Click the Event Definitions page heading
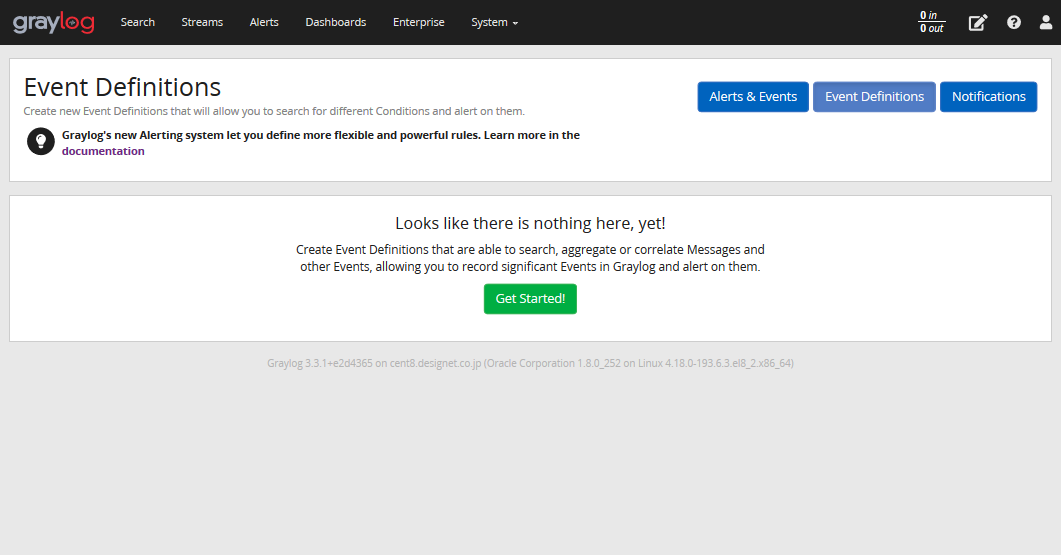Viewport: 1061px width, 555px height. pyautogui.click(x=122, y=87)
